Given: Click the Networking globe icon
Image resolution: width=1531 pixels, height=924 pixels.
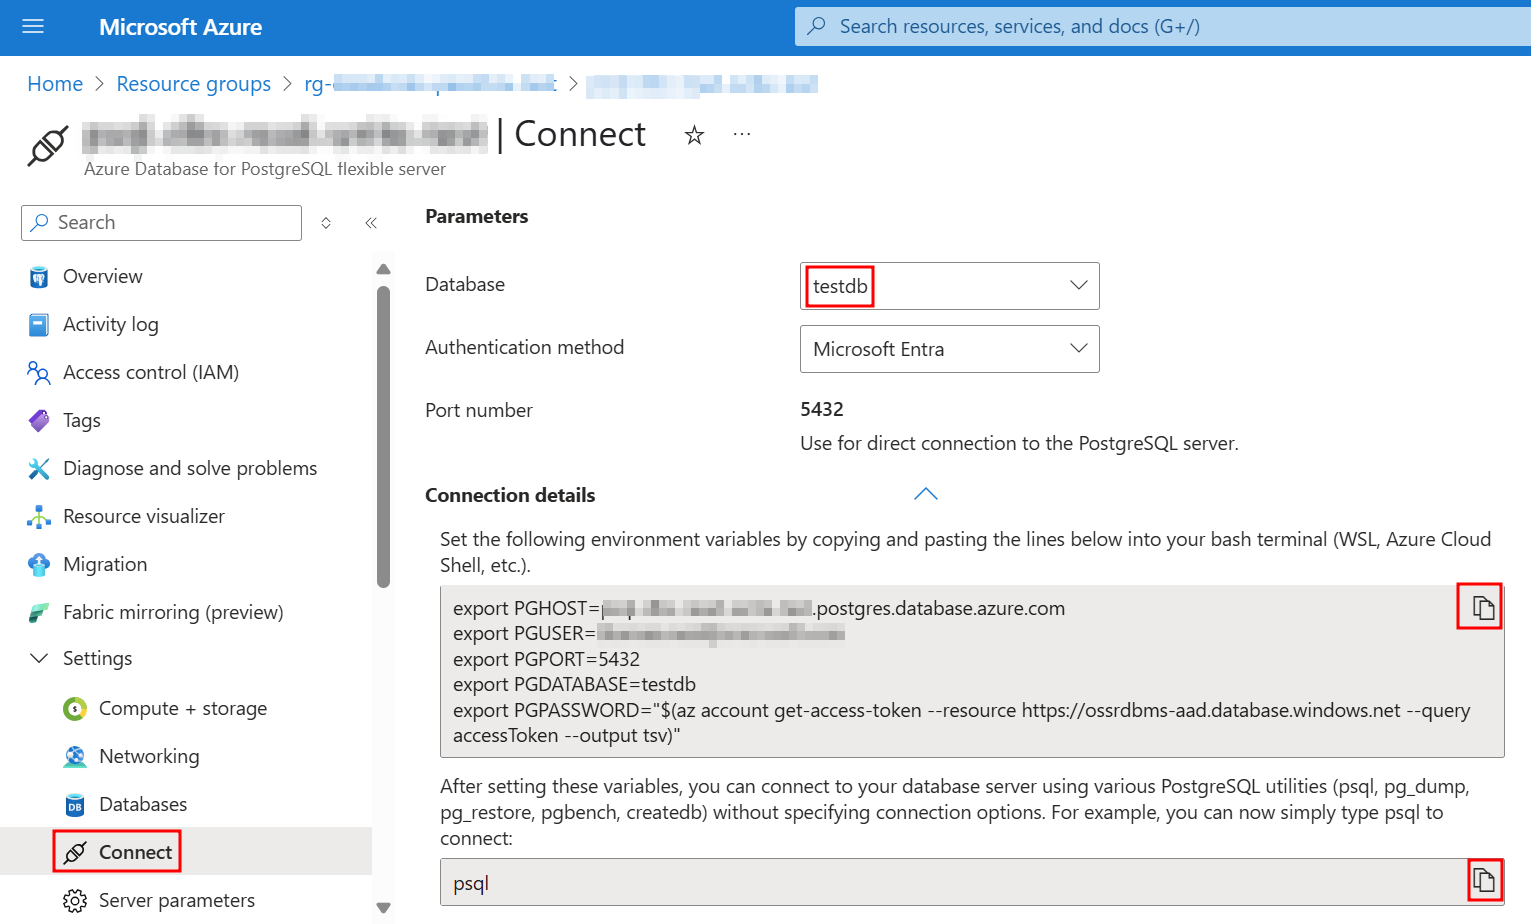Looking at the screenshot, I should click(75, 757).
